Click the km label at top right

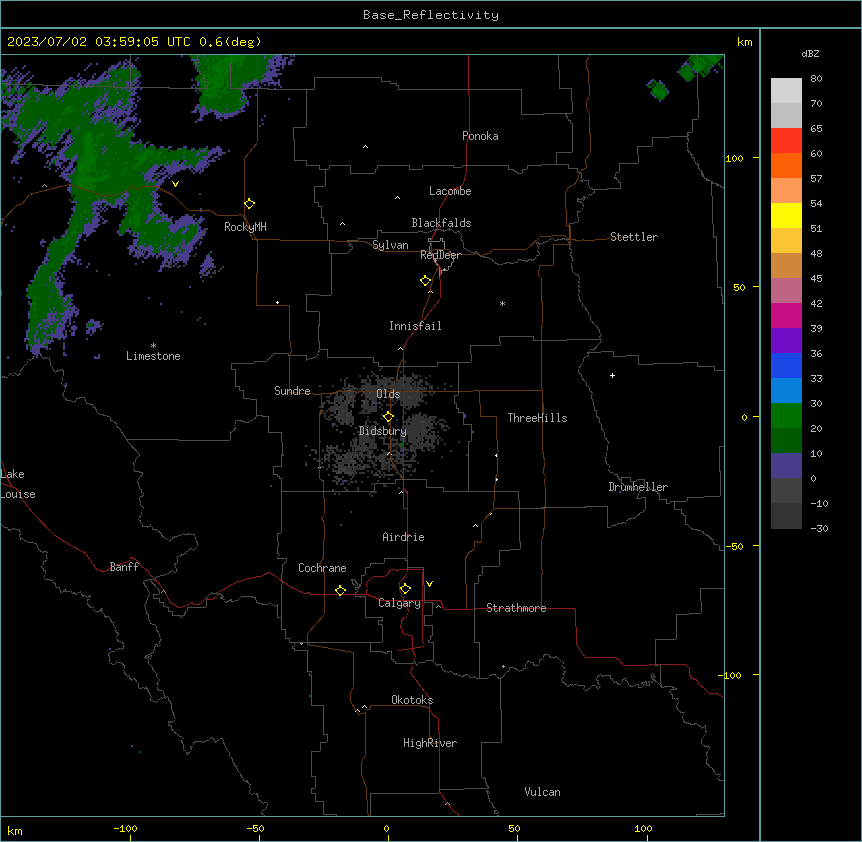[744, 42]
